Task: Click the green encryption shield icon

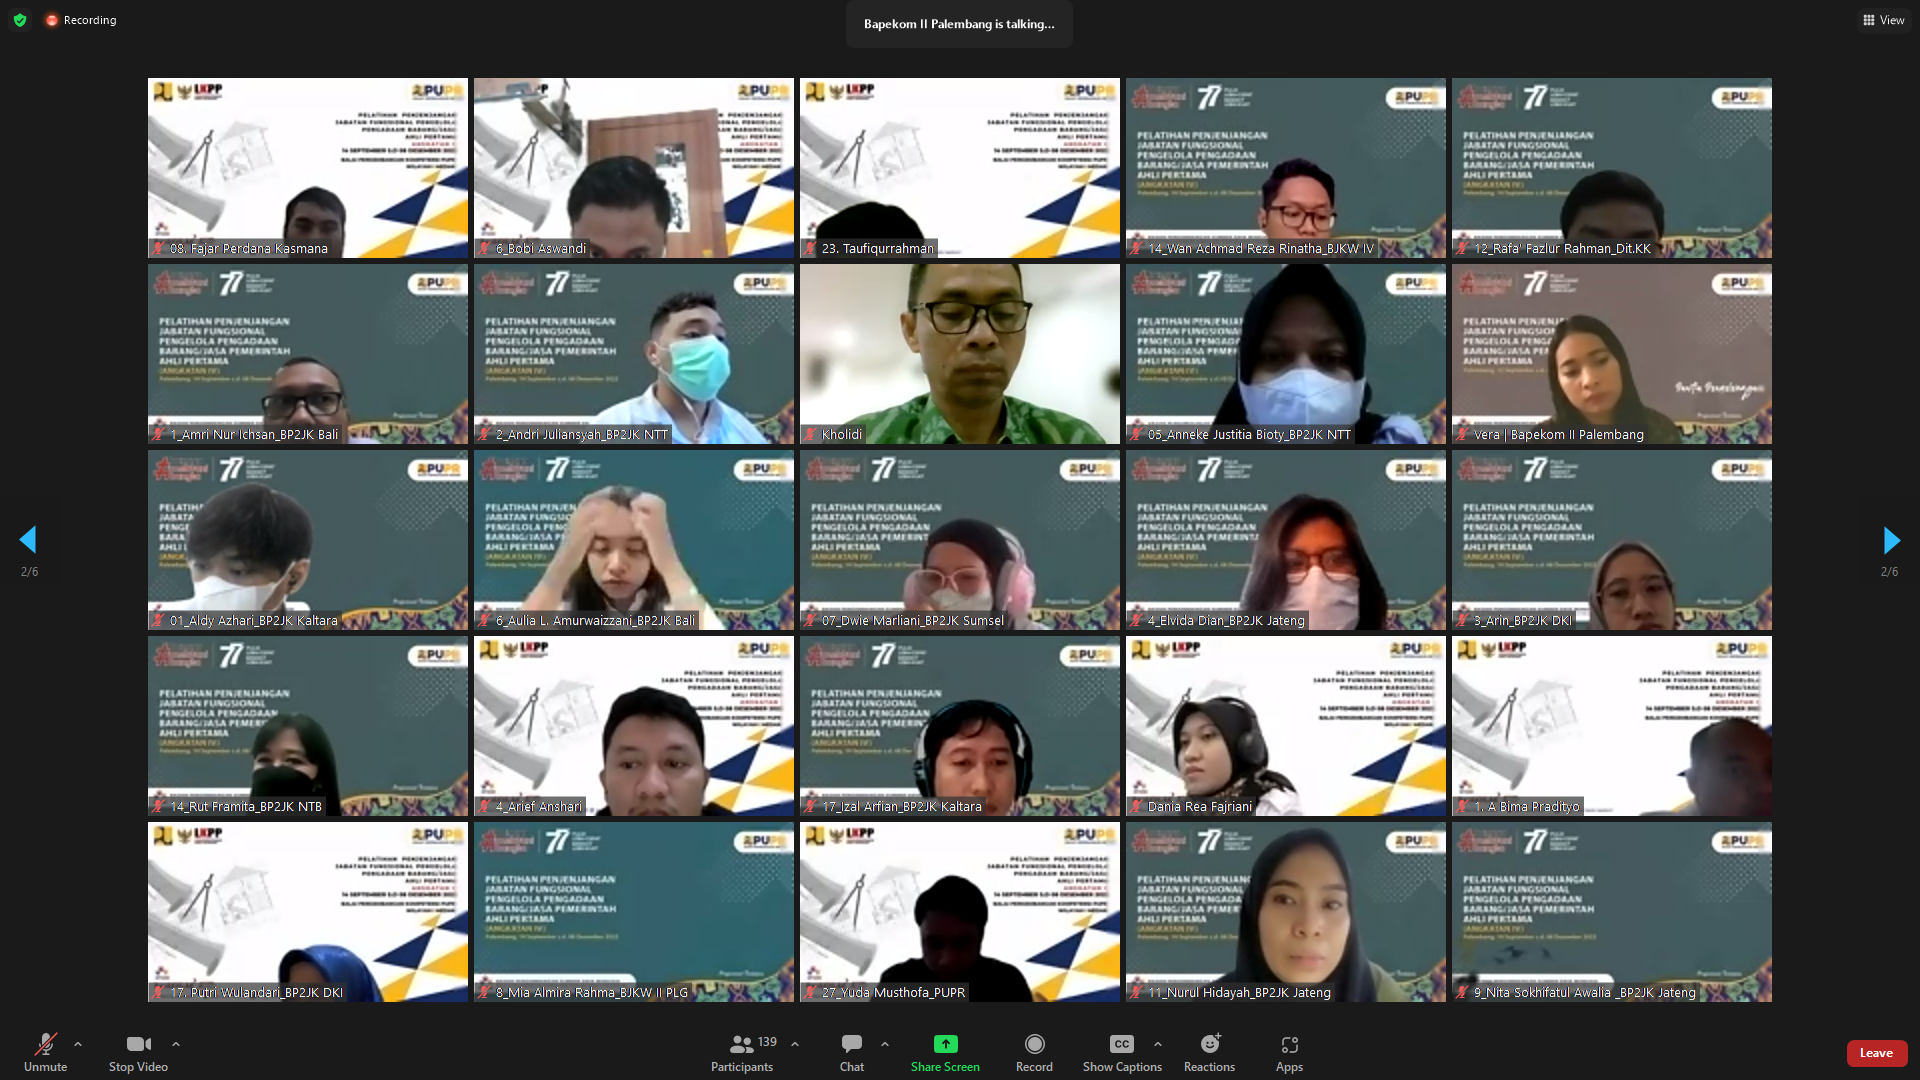Action: tap(20, 20)
